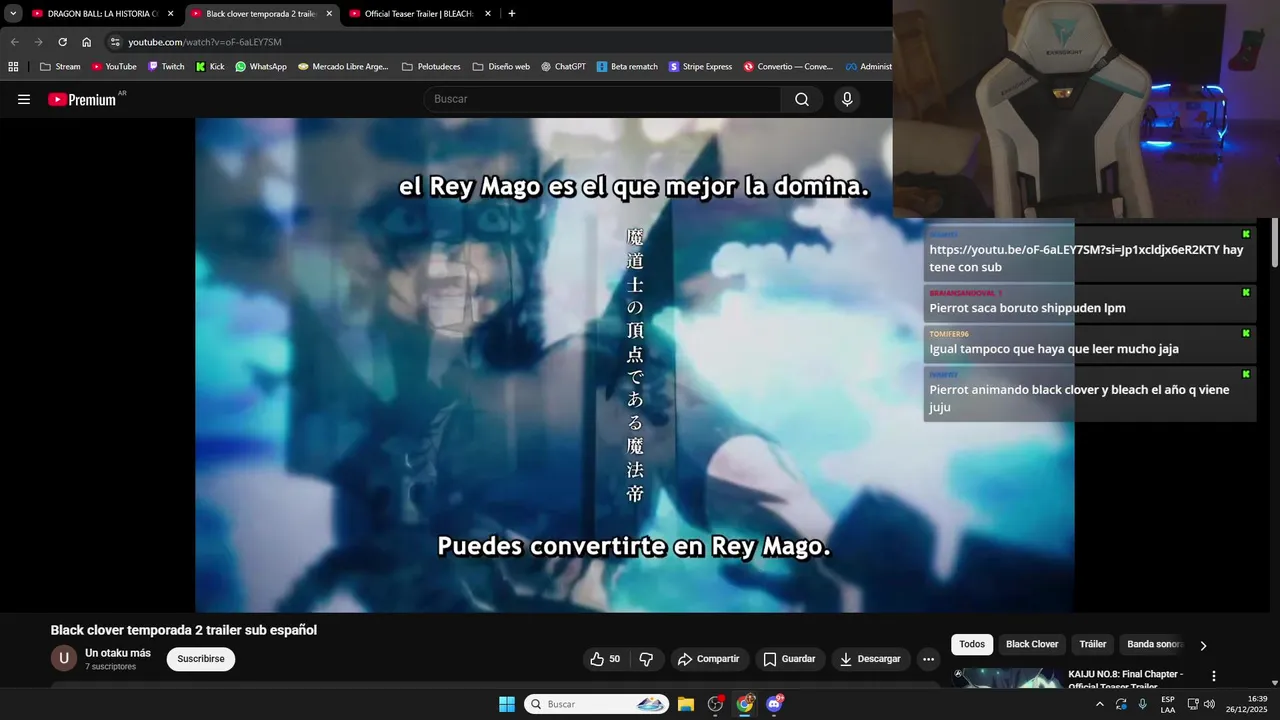The image size is (1280, 720).
Task: Start voice search with the microphone icon
Action: coord(847,99)
